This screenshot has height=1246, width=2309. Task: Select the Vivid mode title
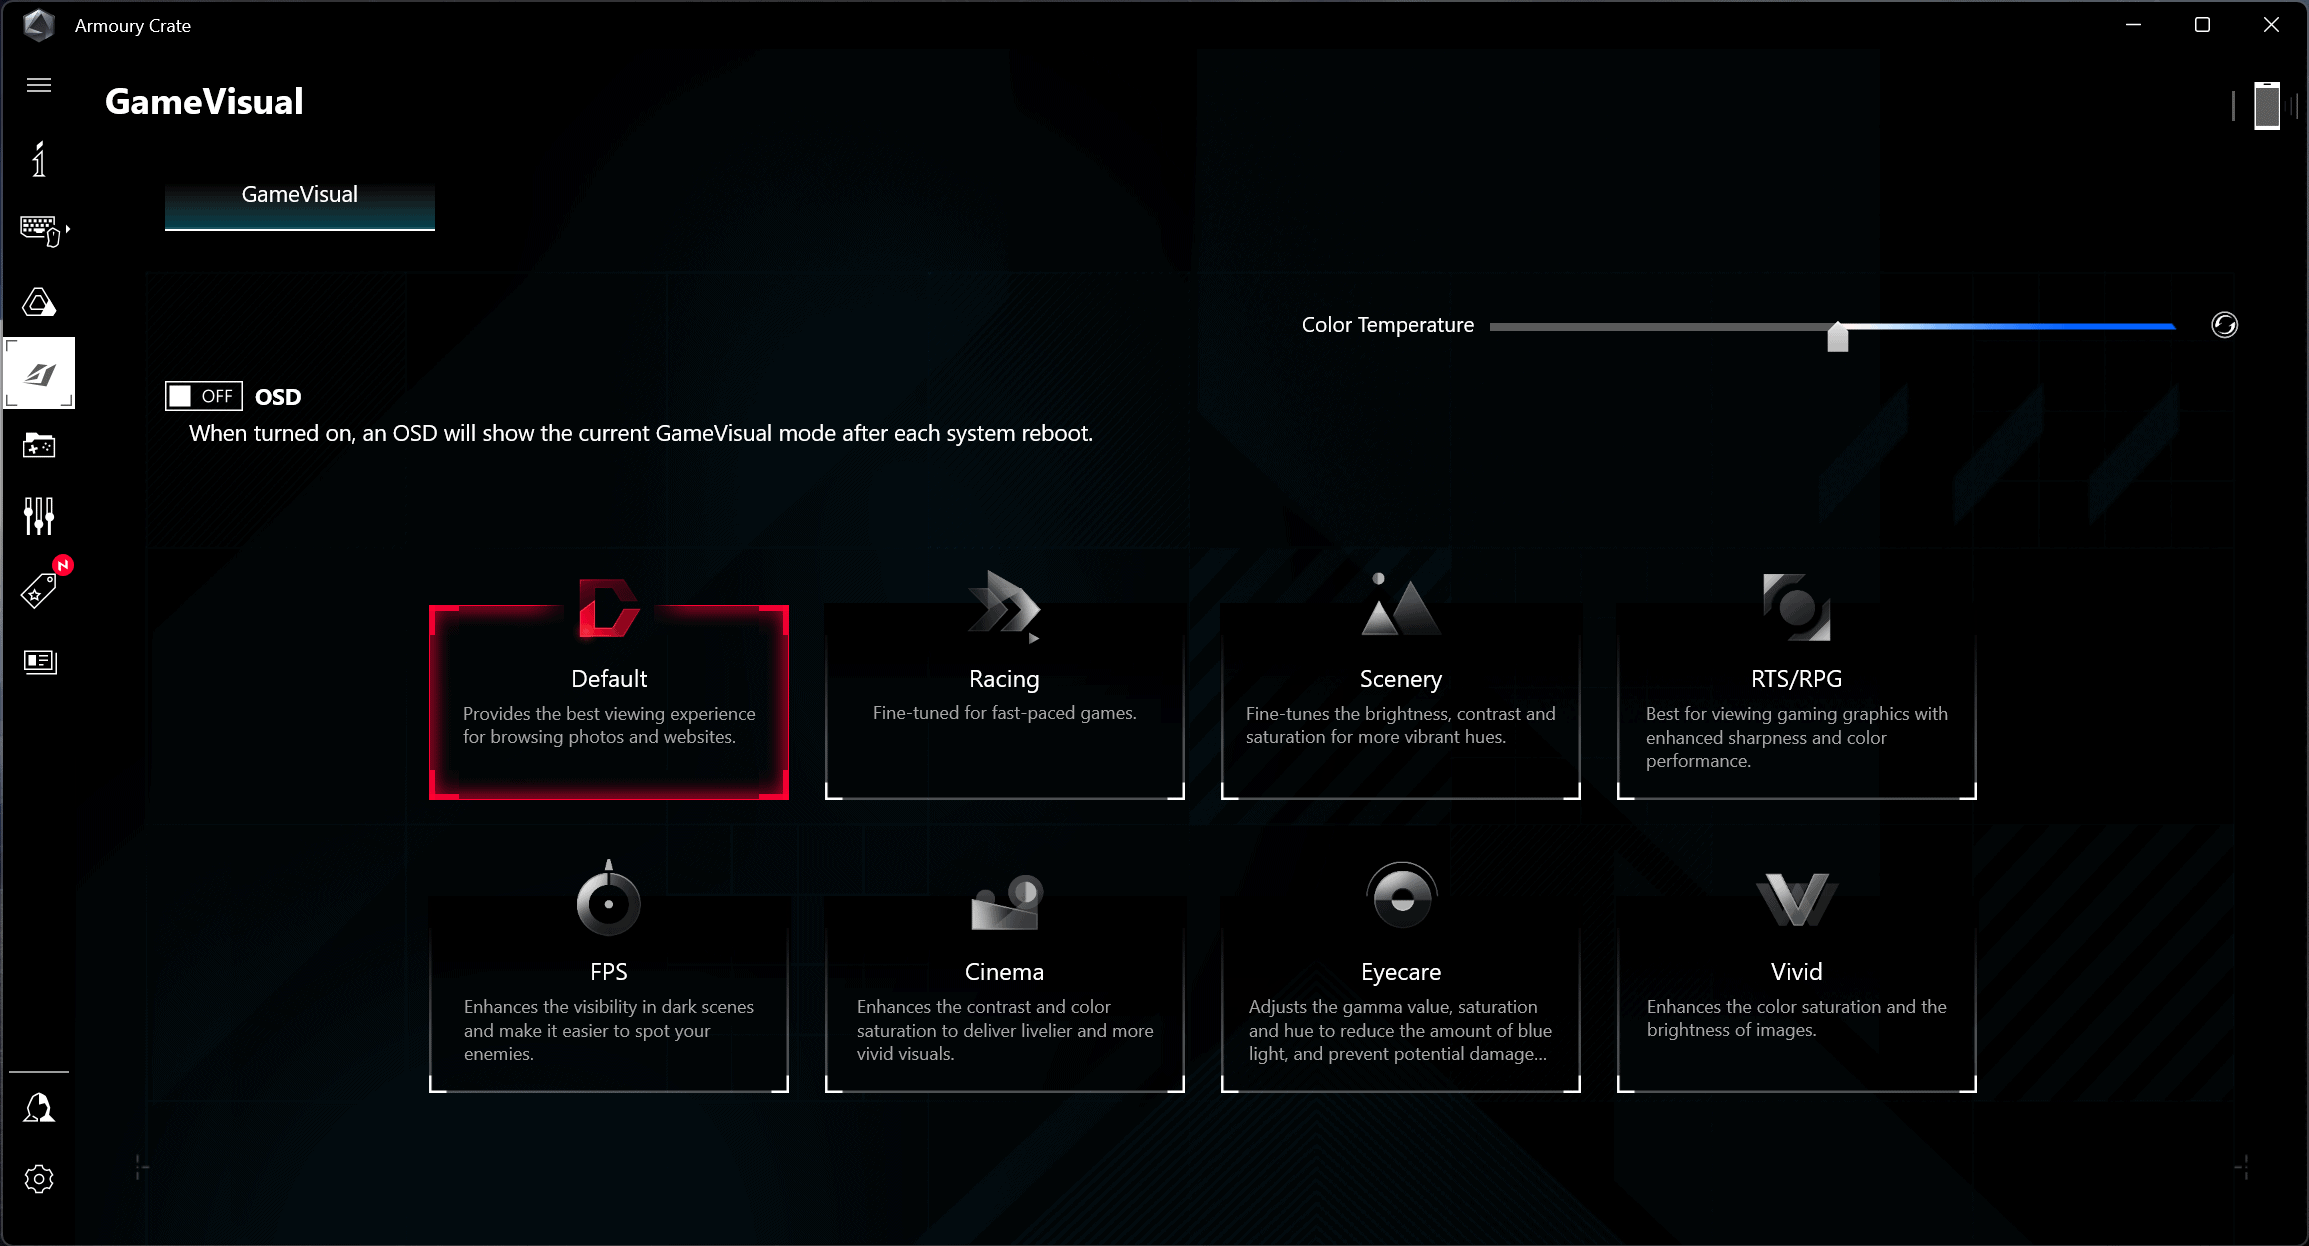click(x=1796, y=972)
